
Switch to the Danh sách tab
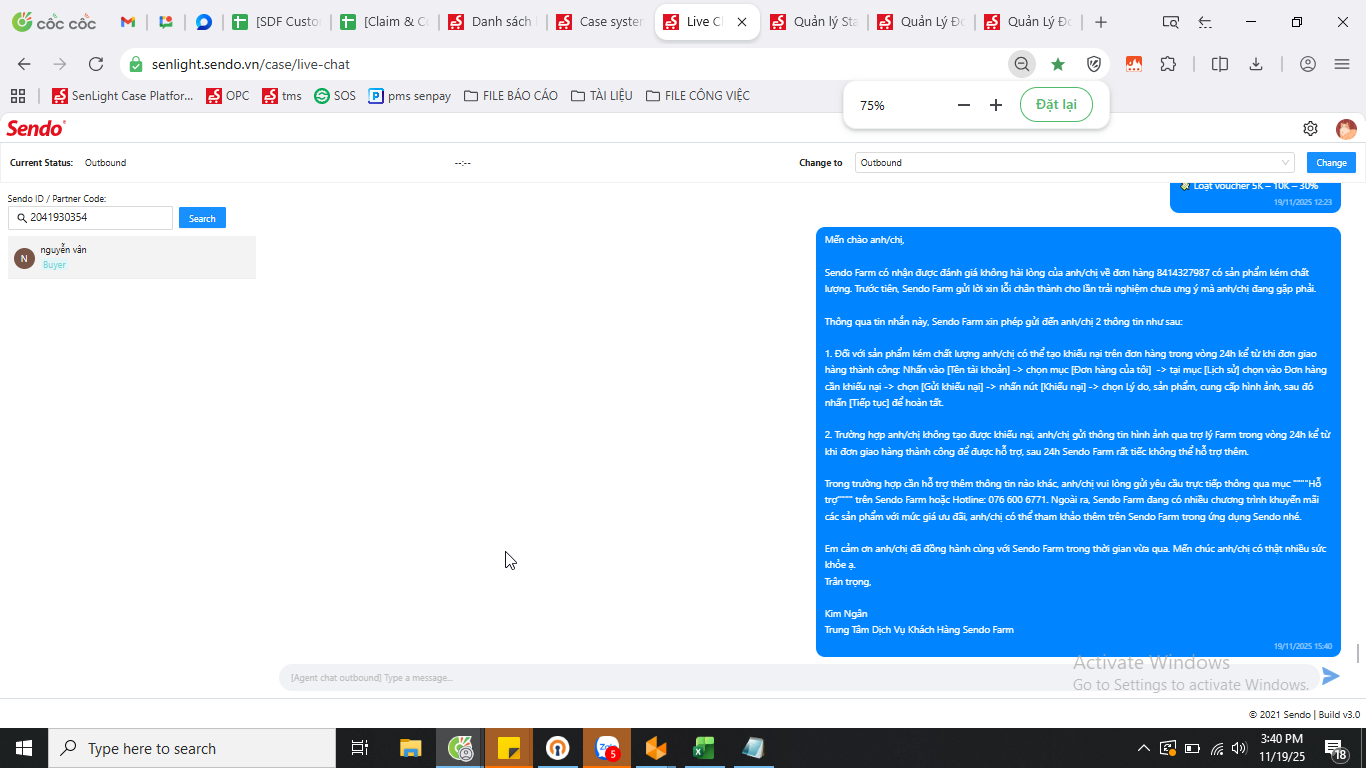[491, 22]
